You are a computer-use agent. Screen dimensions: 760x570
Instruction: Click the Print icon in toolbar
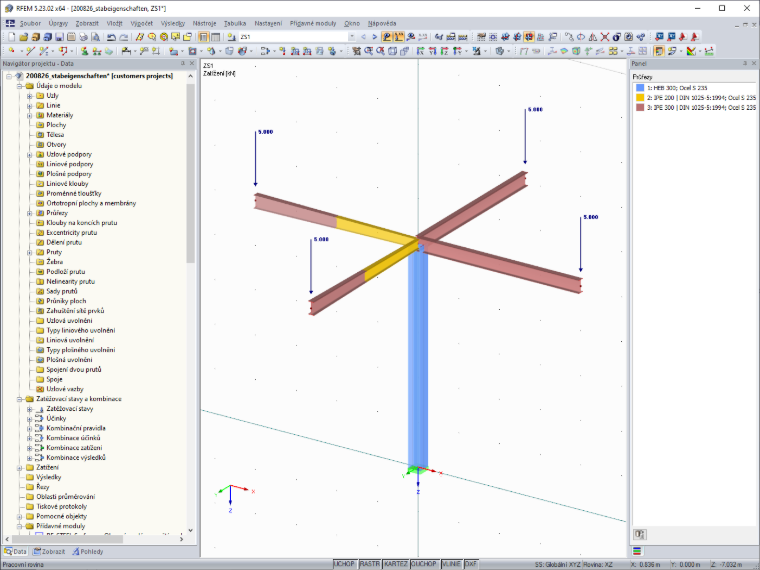coord(83,37)
